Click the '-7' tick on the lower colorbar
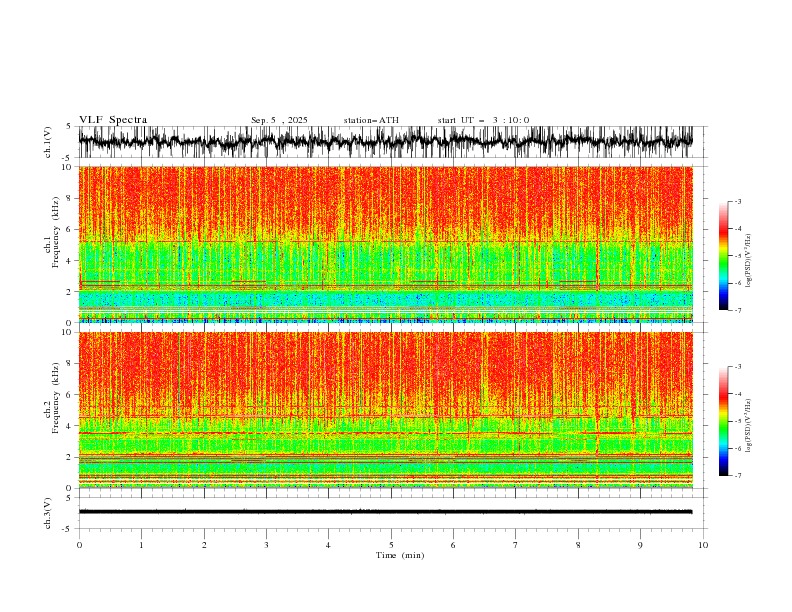 pos(737,476)
